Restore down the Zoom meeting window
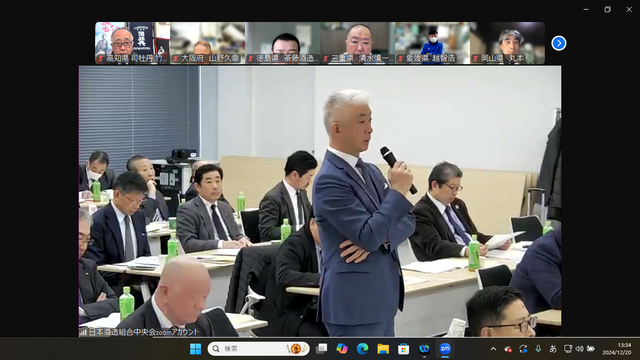Screen dimensions: 640x360 [608, 9]
